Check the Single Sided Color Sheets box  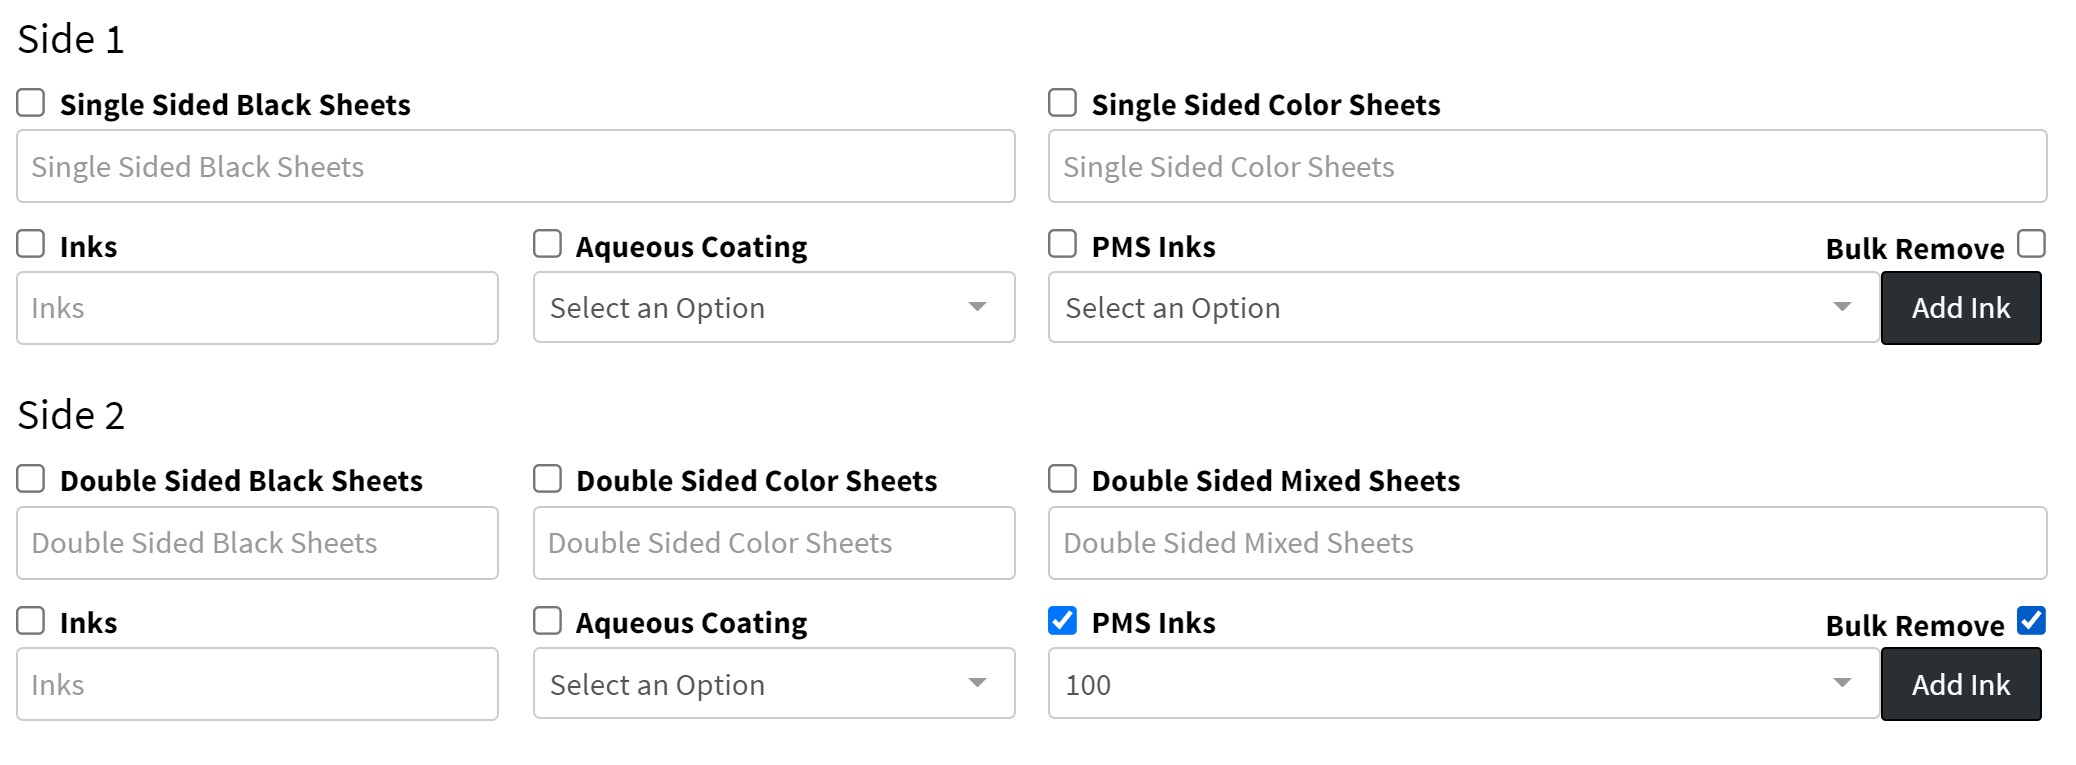[x=1062, y=103]
